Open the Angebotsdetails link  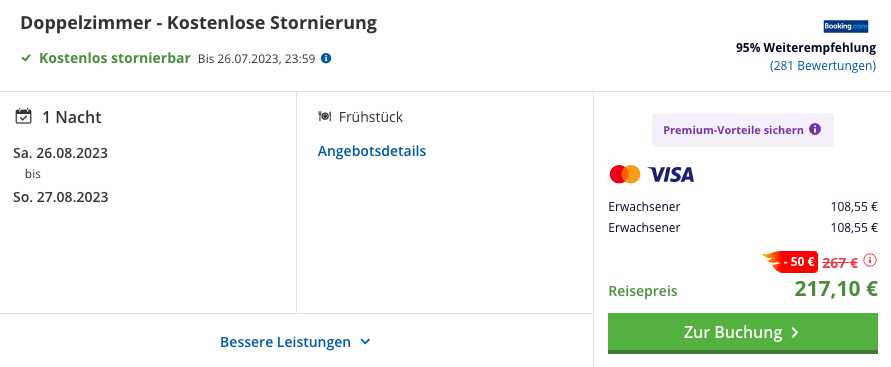pos(372,151)
